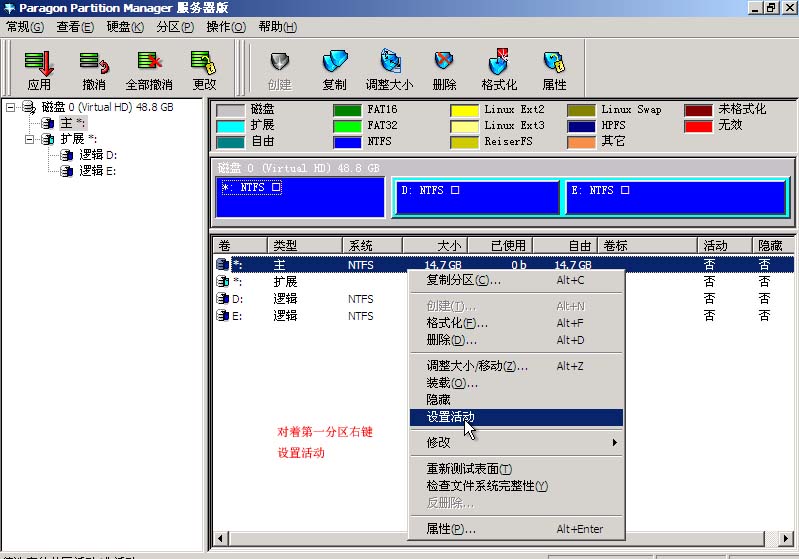Choose 属性(P)... from context menu
Screen dimensions: 799x559
pyautogui.click(x=516, y=529)
